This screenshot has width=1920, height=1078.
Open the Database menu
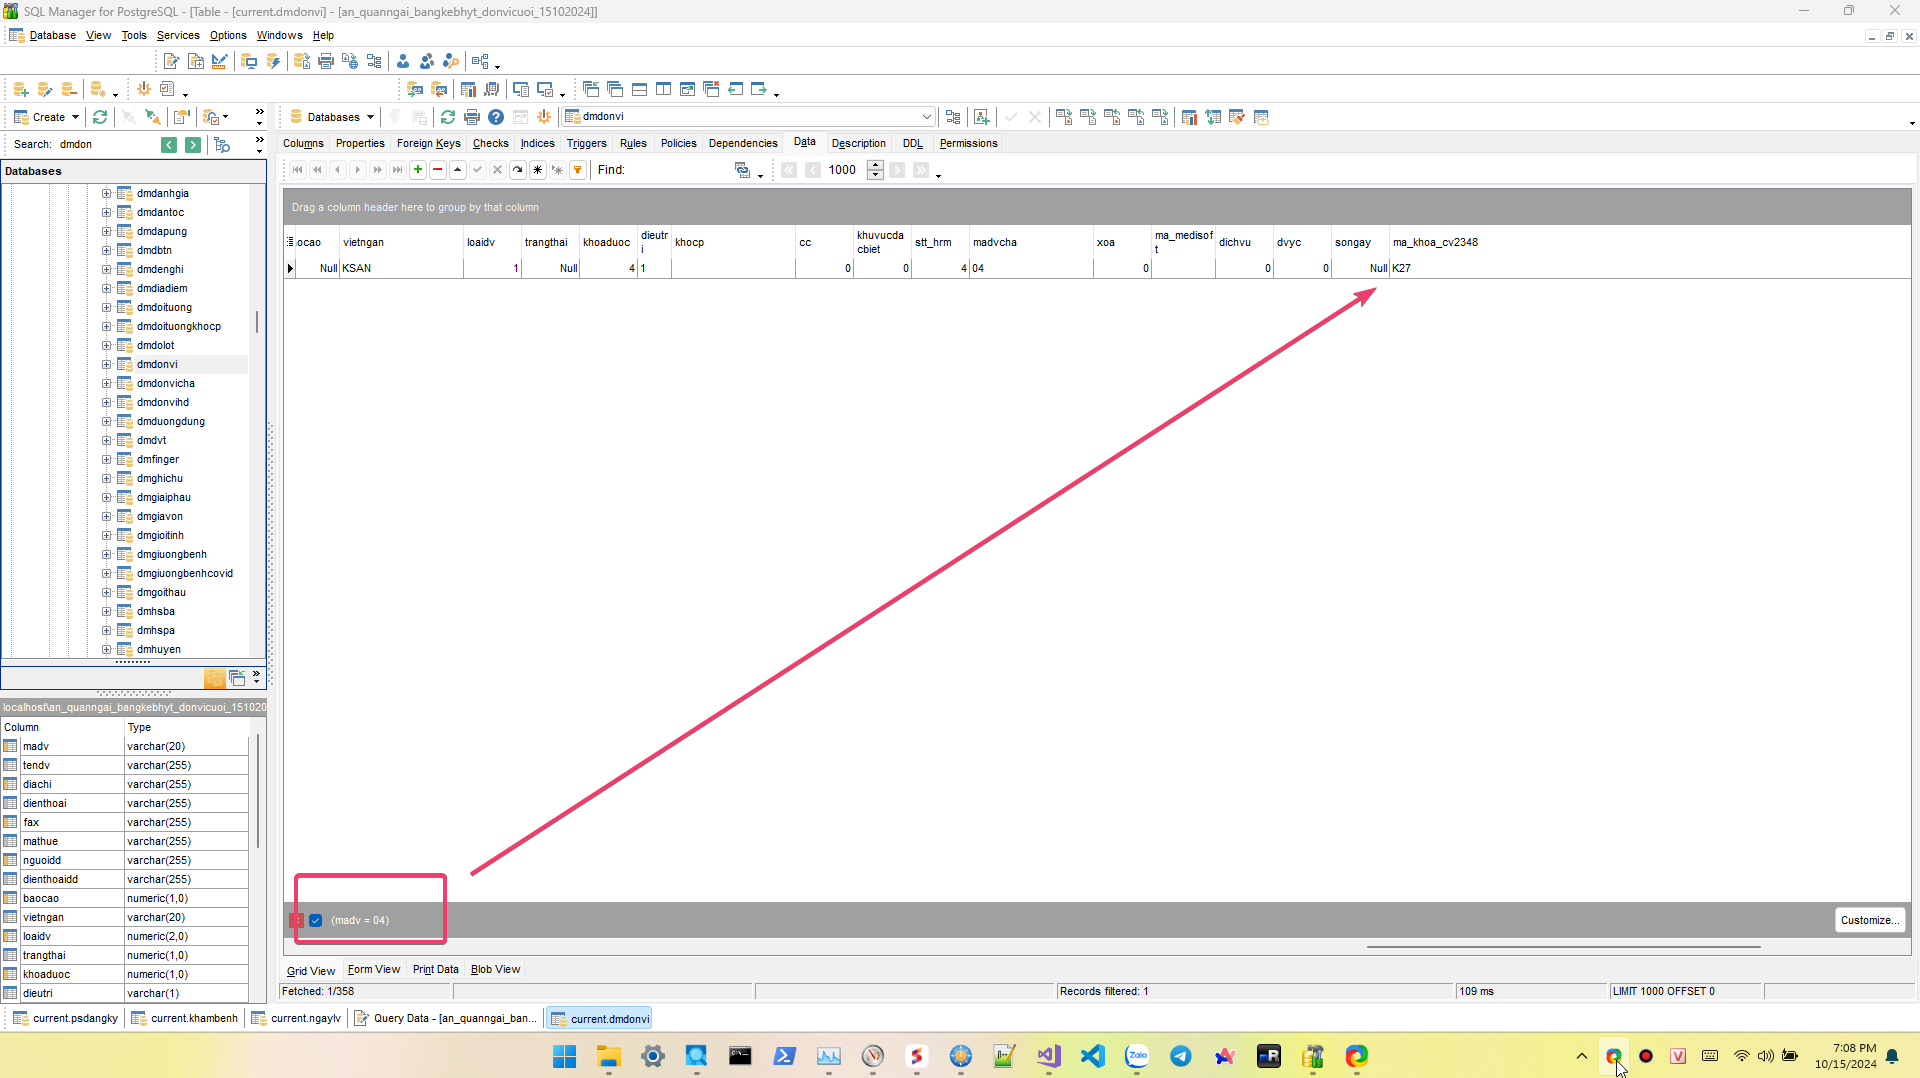(x=53, y=35)
